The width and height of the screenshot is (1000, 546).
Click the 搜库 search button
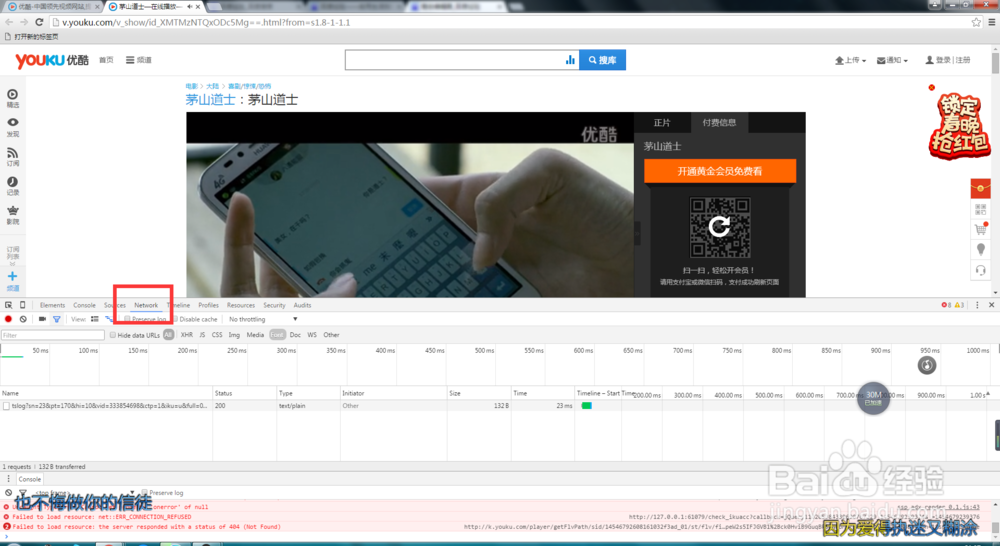[x=603, y=60]
